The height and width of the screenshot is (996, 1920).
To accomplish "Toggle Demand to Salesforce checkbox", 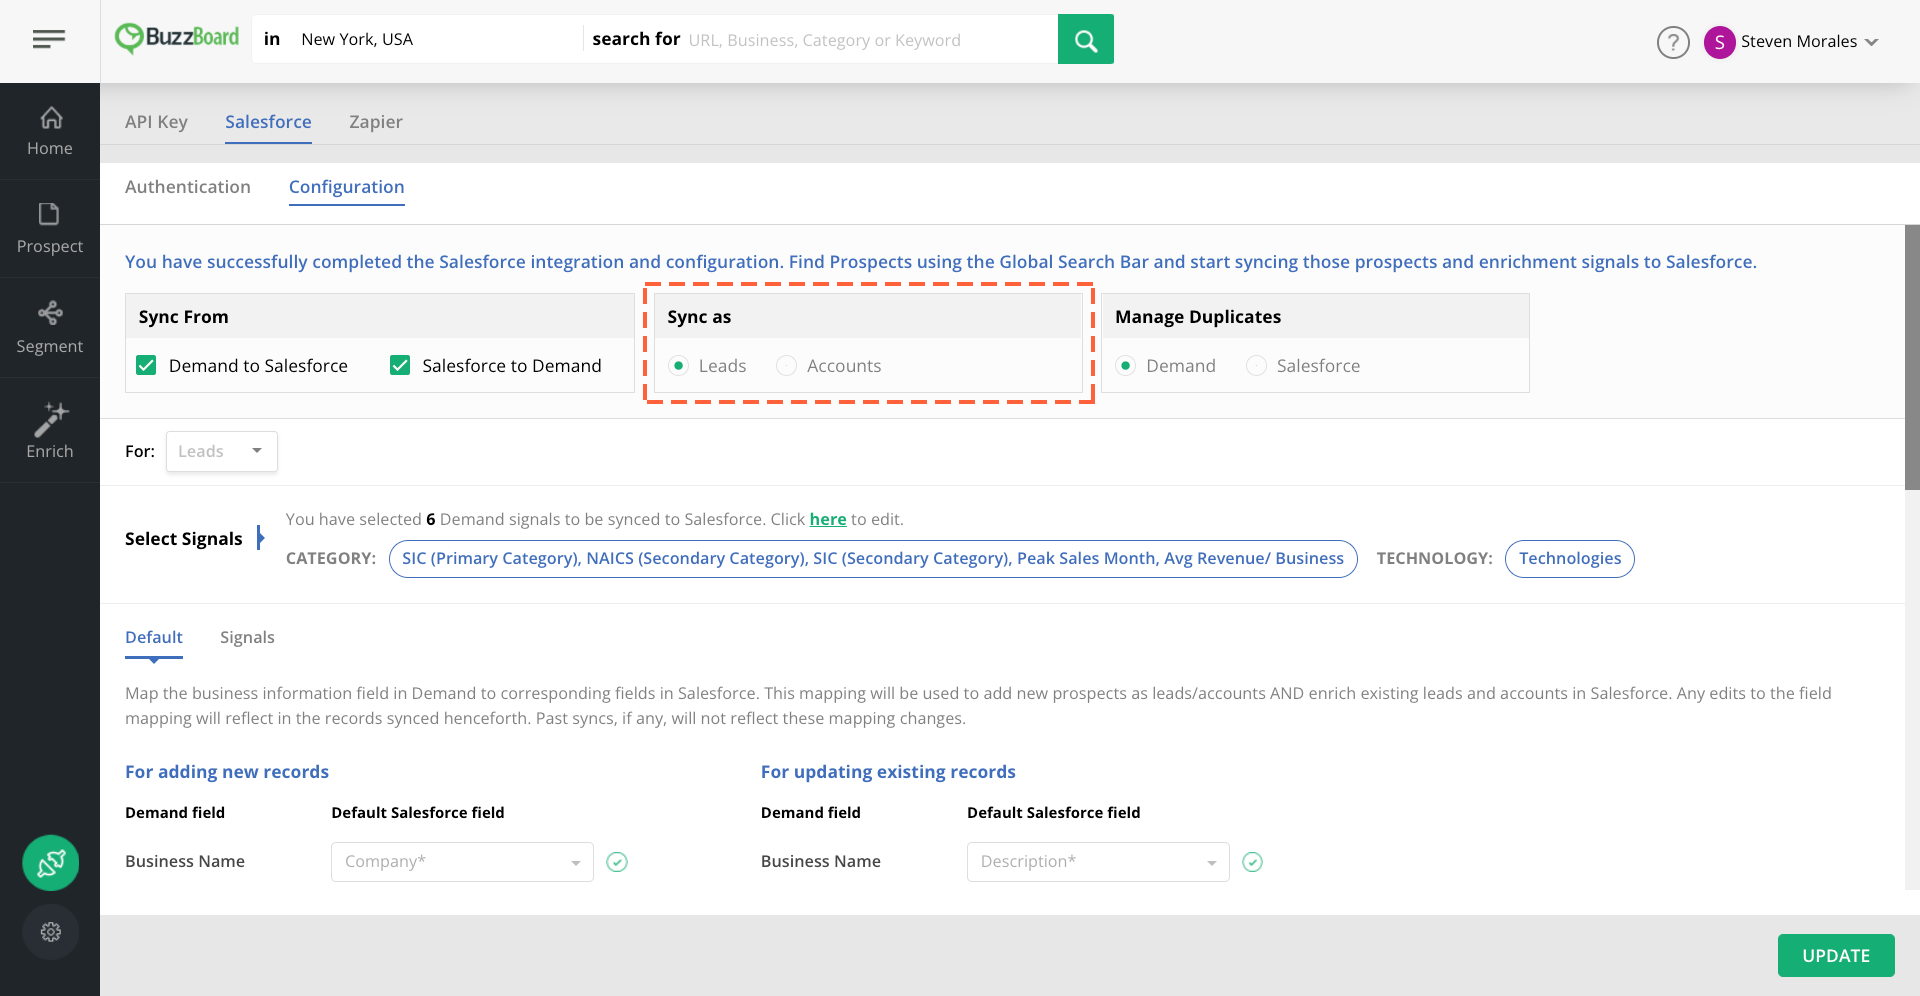I will (147, 365).
